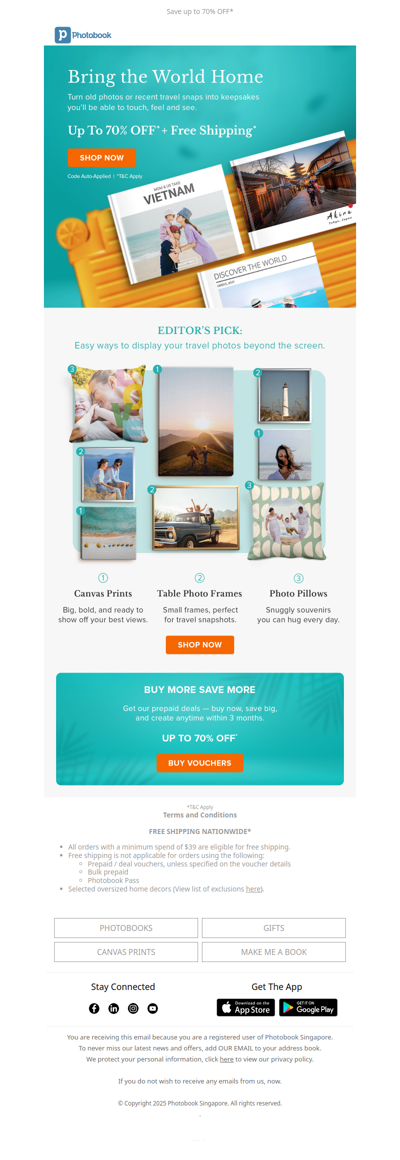
Task: Click the circled number 1 Canvas Prints icon
Action: (x=103, y=578)
